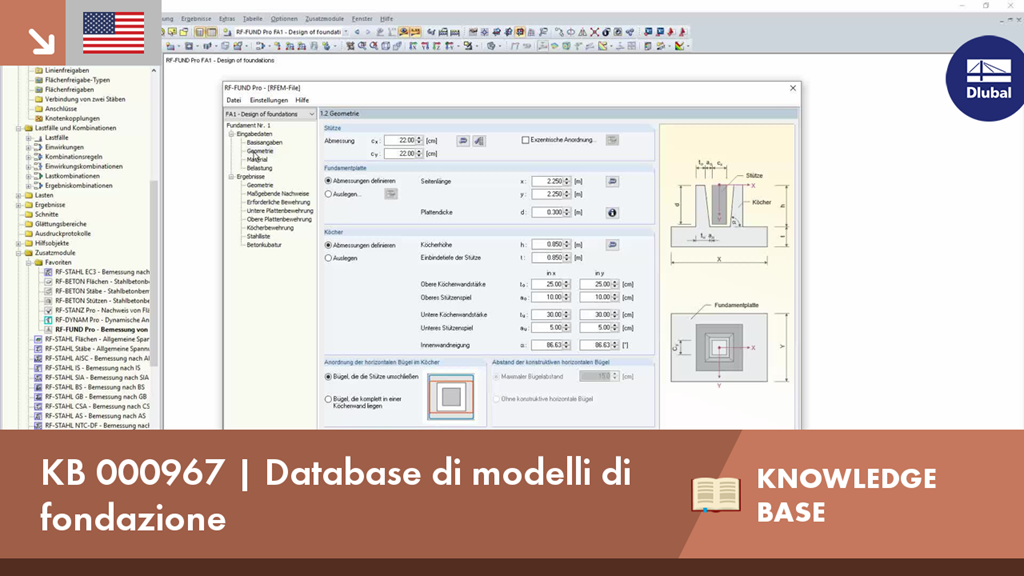Open Belastung page in dialog tree

pos(259,168)
